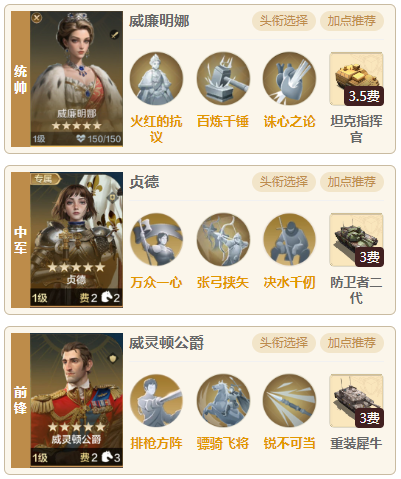Open the 火红的抗议 skill icon
This screenshot has height=479, width=401.
pos(156,79)
